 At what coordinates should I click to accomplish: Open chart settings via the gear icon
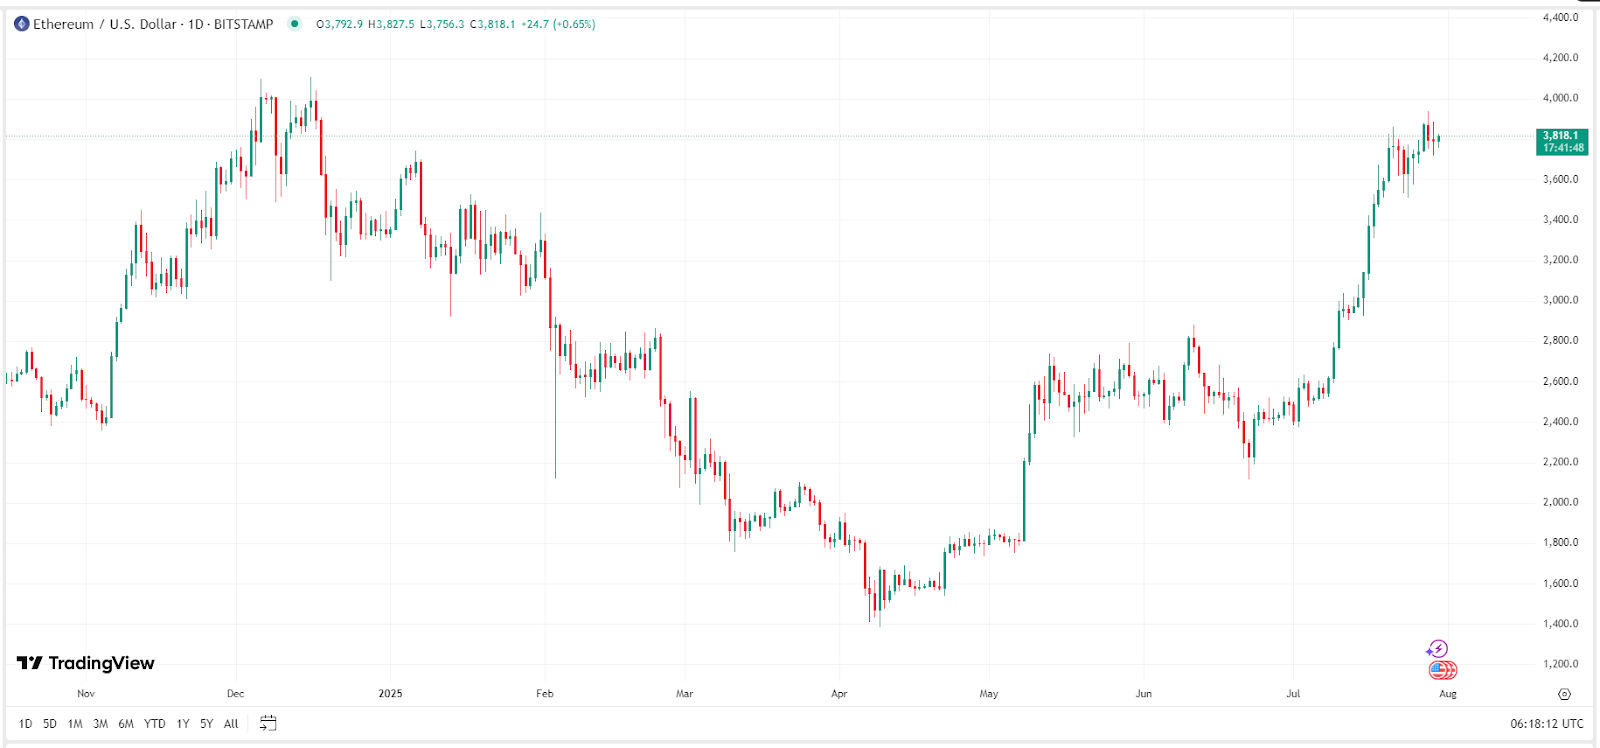[1565, 694]
